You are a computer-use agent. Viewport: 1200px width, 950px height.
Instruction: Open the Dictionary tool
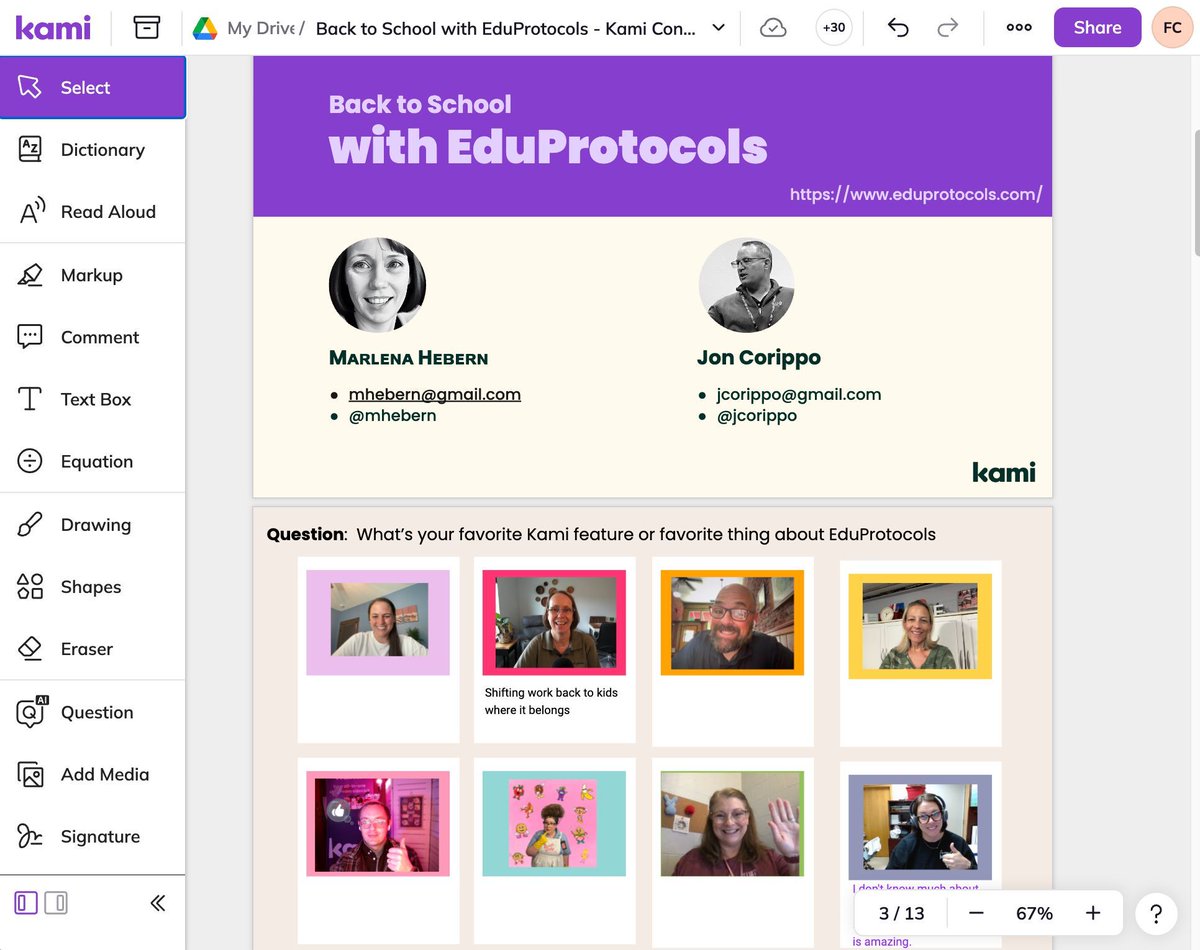[x=92, y=150]
